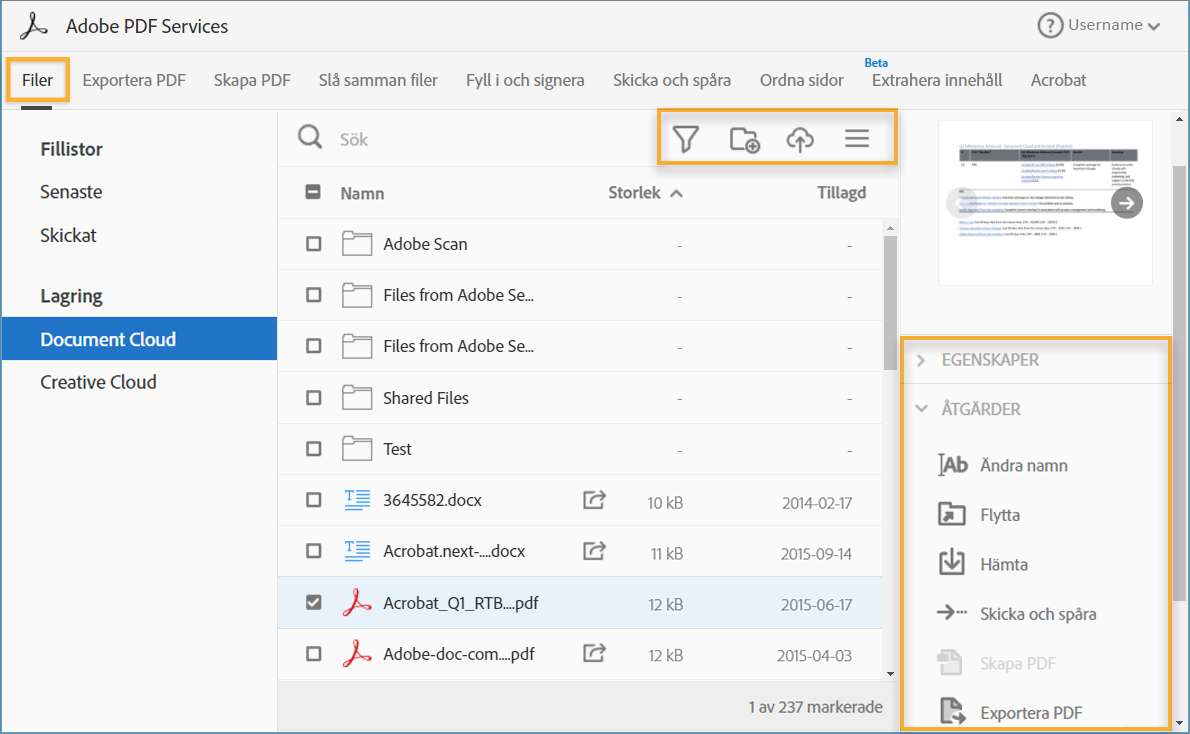Viewport: 1190px width, 734px height.
Task: Click the Adobe Scan folder icon
Action: [x=356, y=244]
